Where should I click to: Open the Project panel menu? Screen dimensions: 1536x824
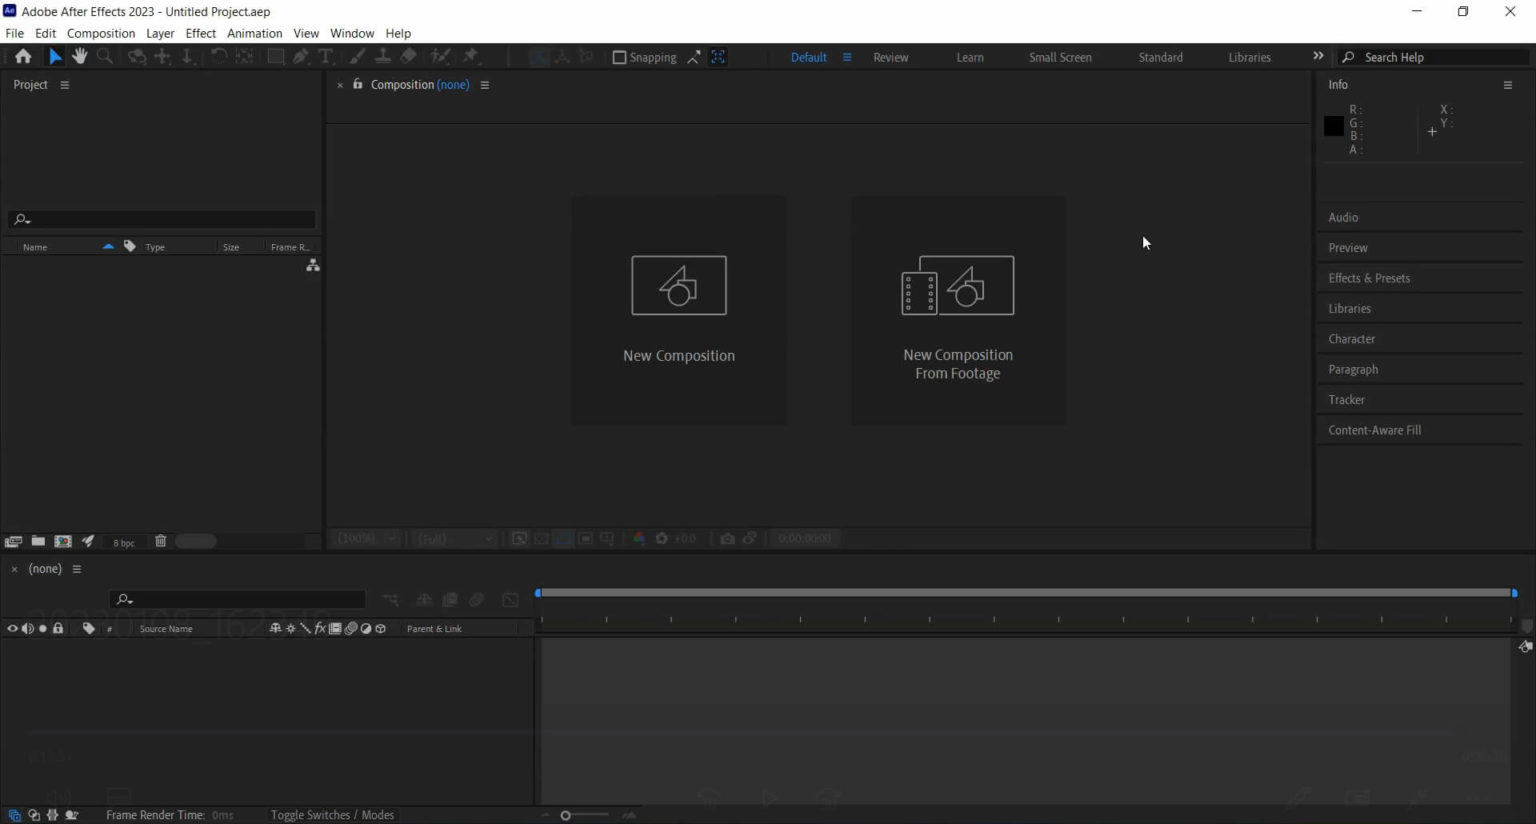[65, 85]
